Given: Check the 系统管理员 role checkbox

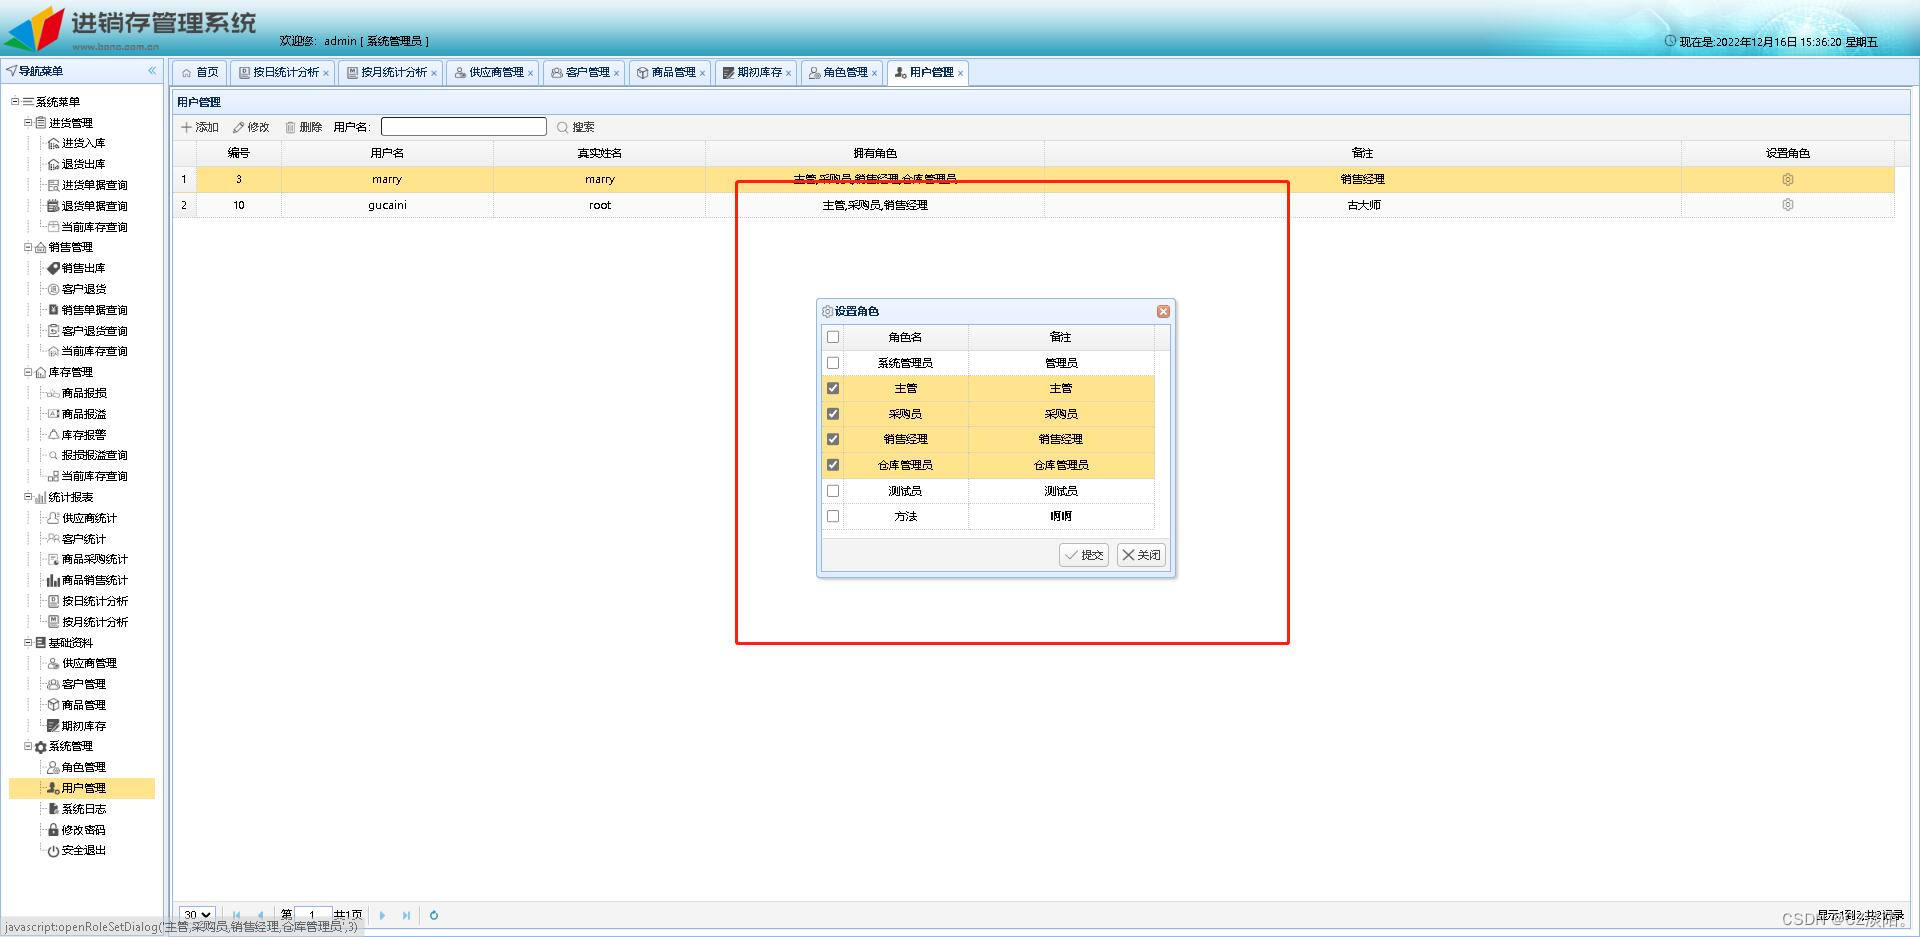Looking at the screenshot, I should [833, 363].
